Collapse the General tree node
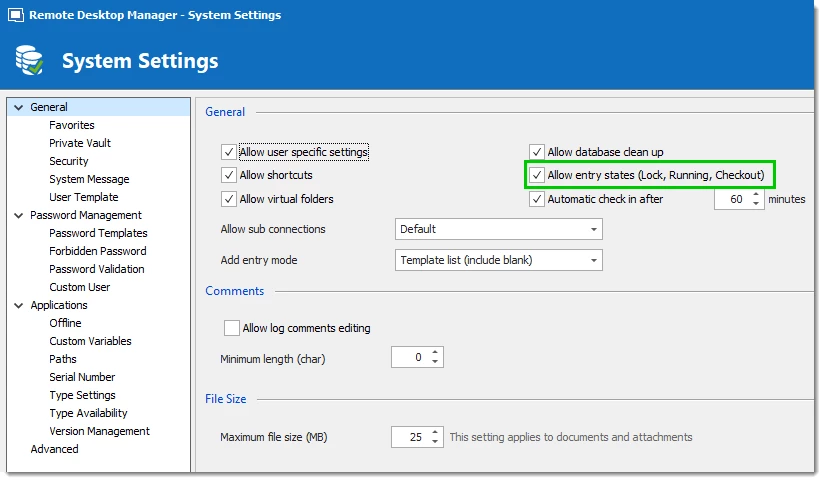Viewport: 824px width, 482px height. point(19,107)
